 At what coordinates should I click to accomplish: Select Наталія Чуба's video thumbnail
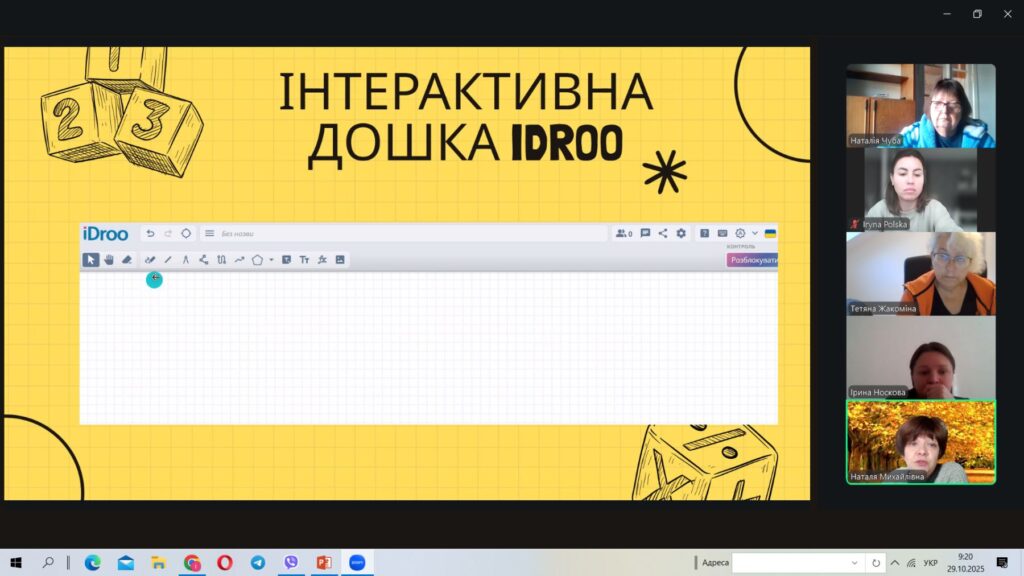pyautogui.click(x=920, y=106)
